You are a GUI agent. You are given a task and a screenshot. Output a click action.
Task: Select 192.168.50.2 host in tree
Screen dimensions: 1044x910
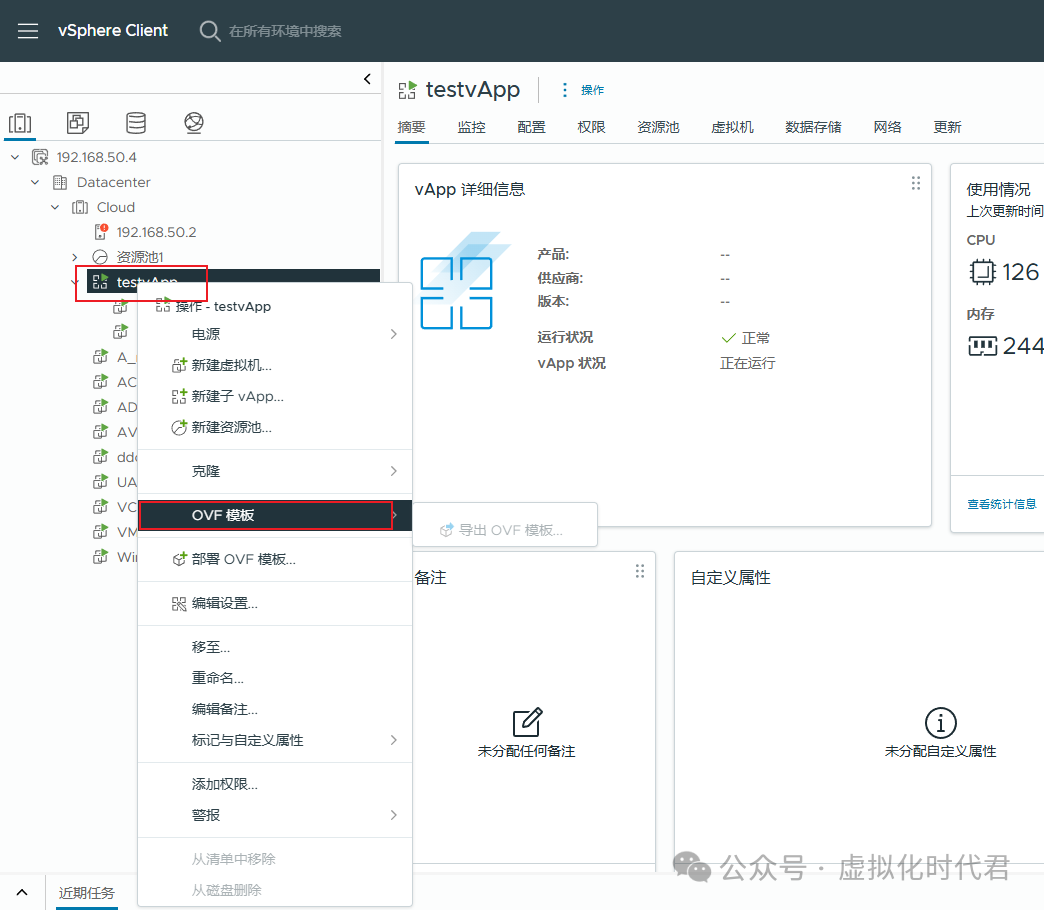(x=156, y=232)
